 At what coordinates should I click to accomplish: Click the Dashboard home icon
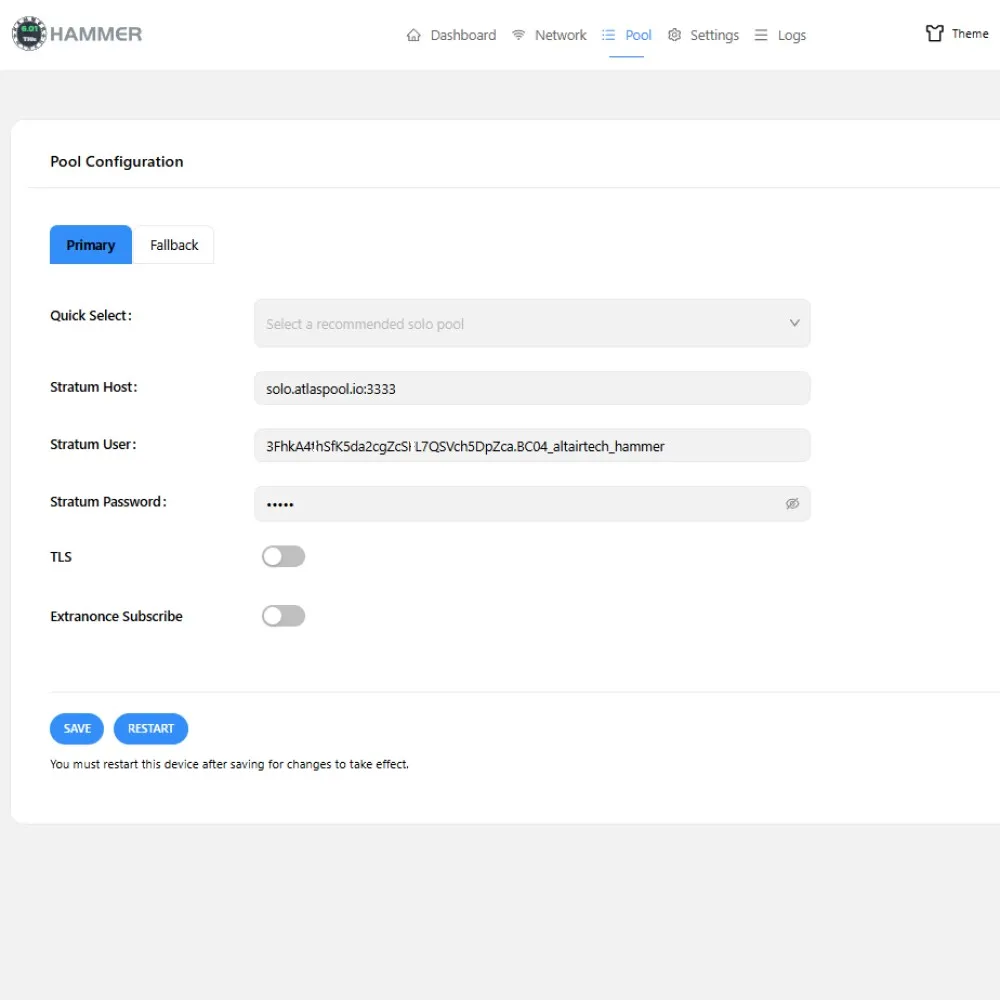click(x=413, y=35)
